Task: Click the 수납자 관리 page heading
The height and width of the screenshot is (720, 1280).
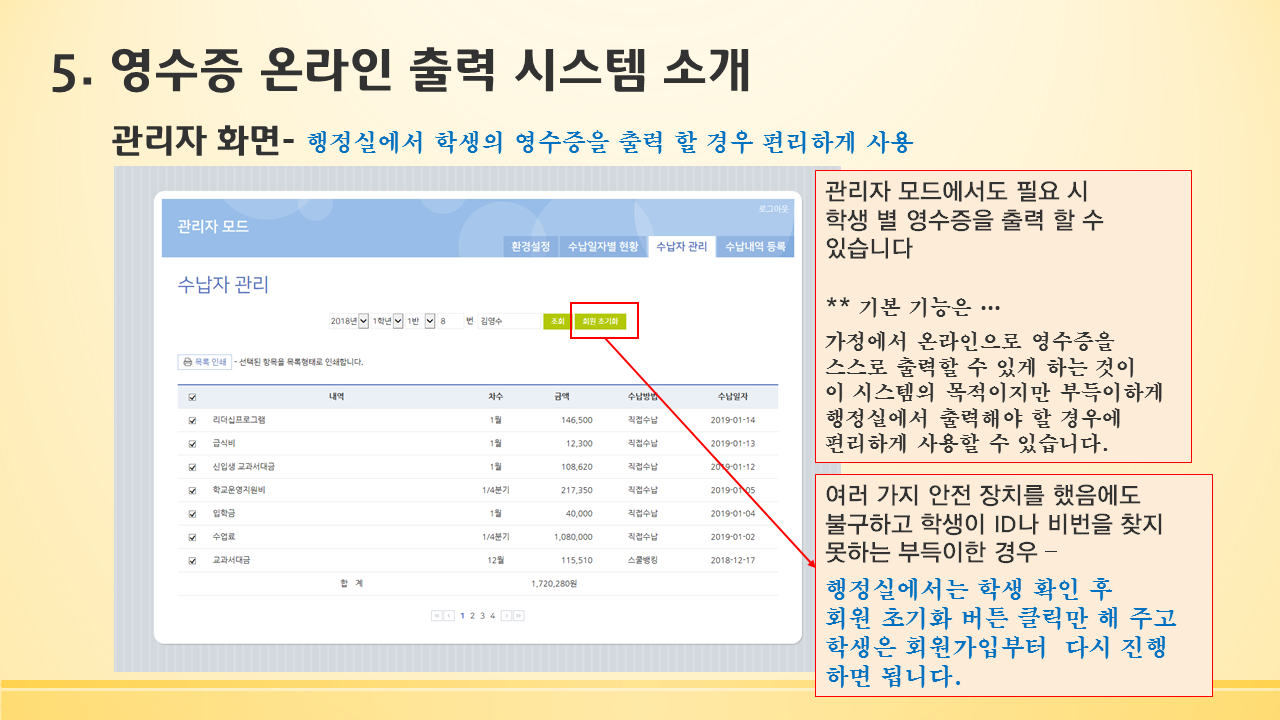Action: 223,285
